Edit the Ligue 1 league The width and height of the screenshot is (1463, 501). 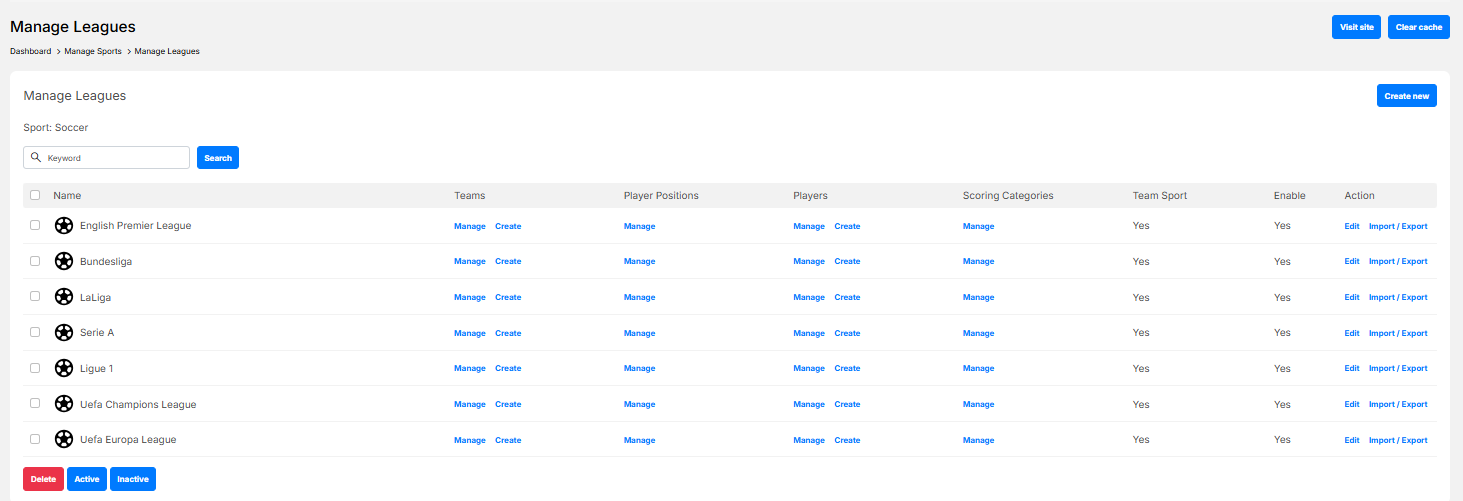point(1351,369)
